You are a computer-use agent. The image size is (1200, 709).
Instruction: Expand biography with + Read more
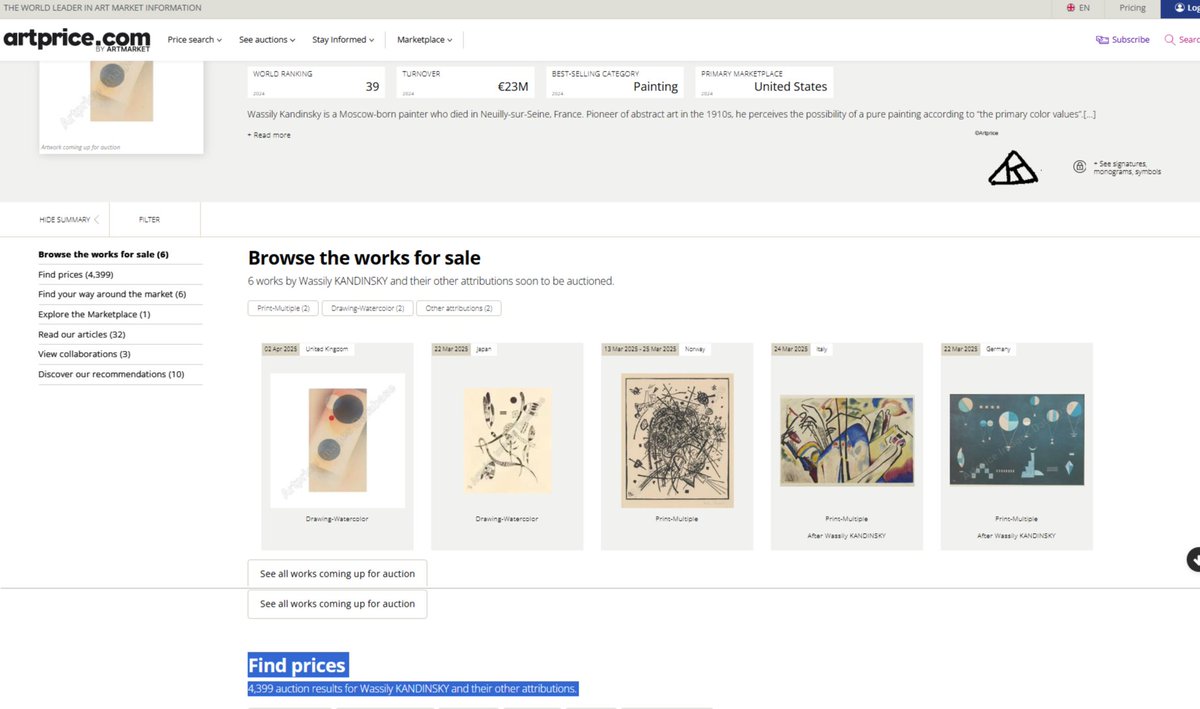[x=269, y=135]
